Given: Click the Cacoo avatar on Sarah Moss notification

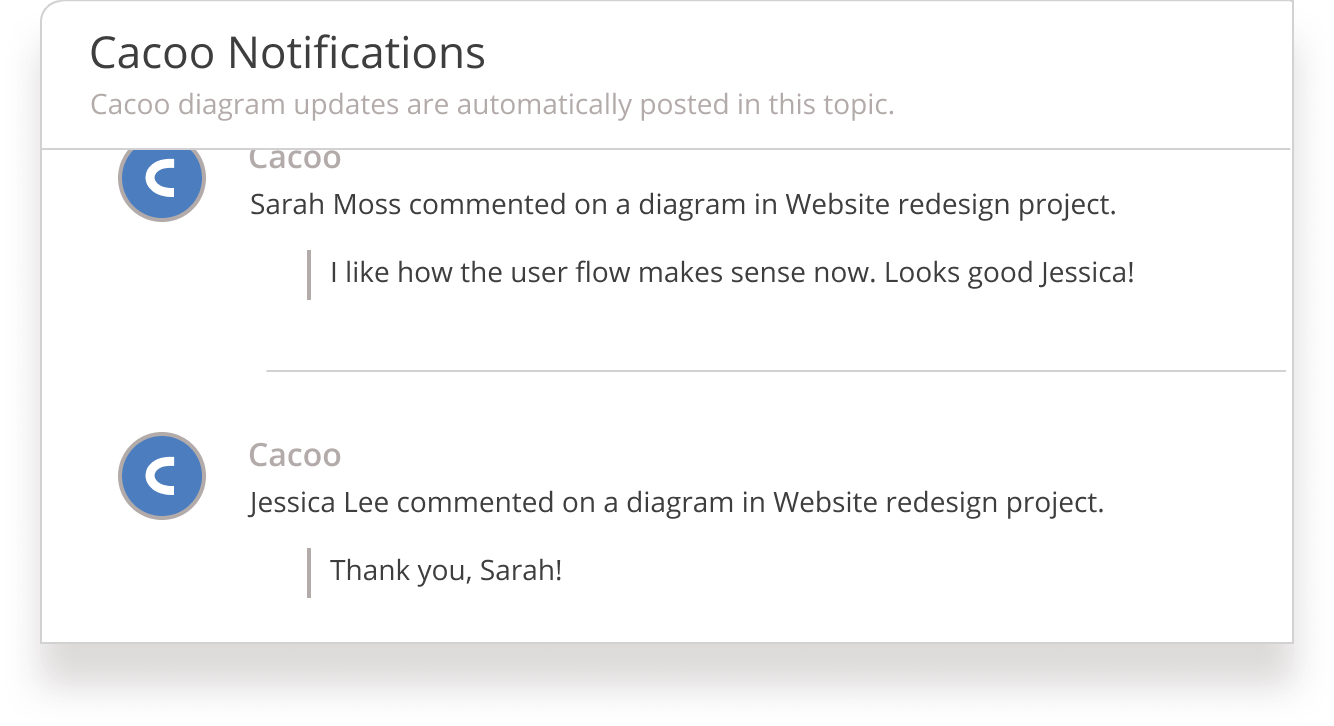Looking at the screenshot, I should click(x=162, y=182).
